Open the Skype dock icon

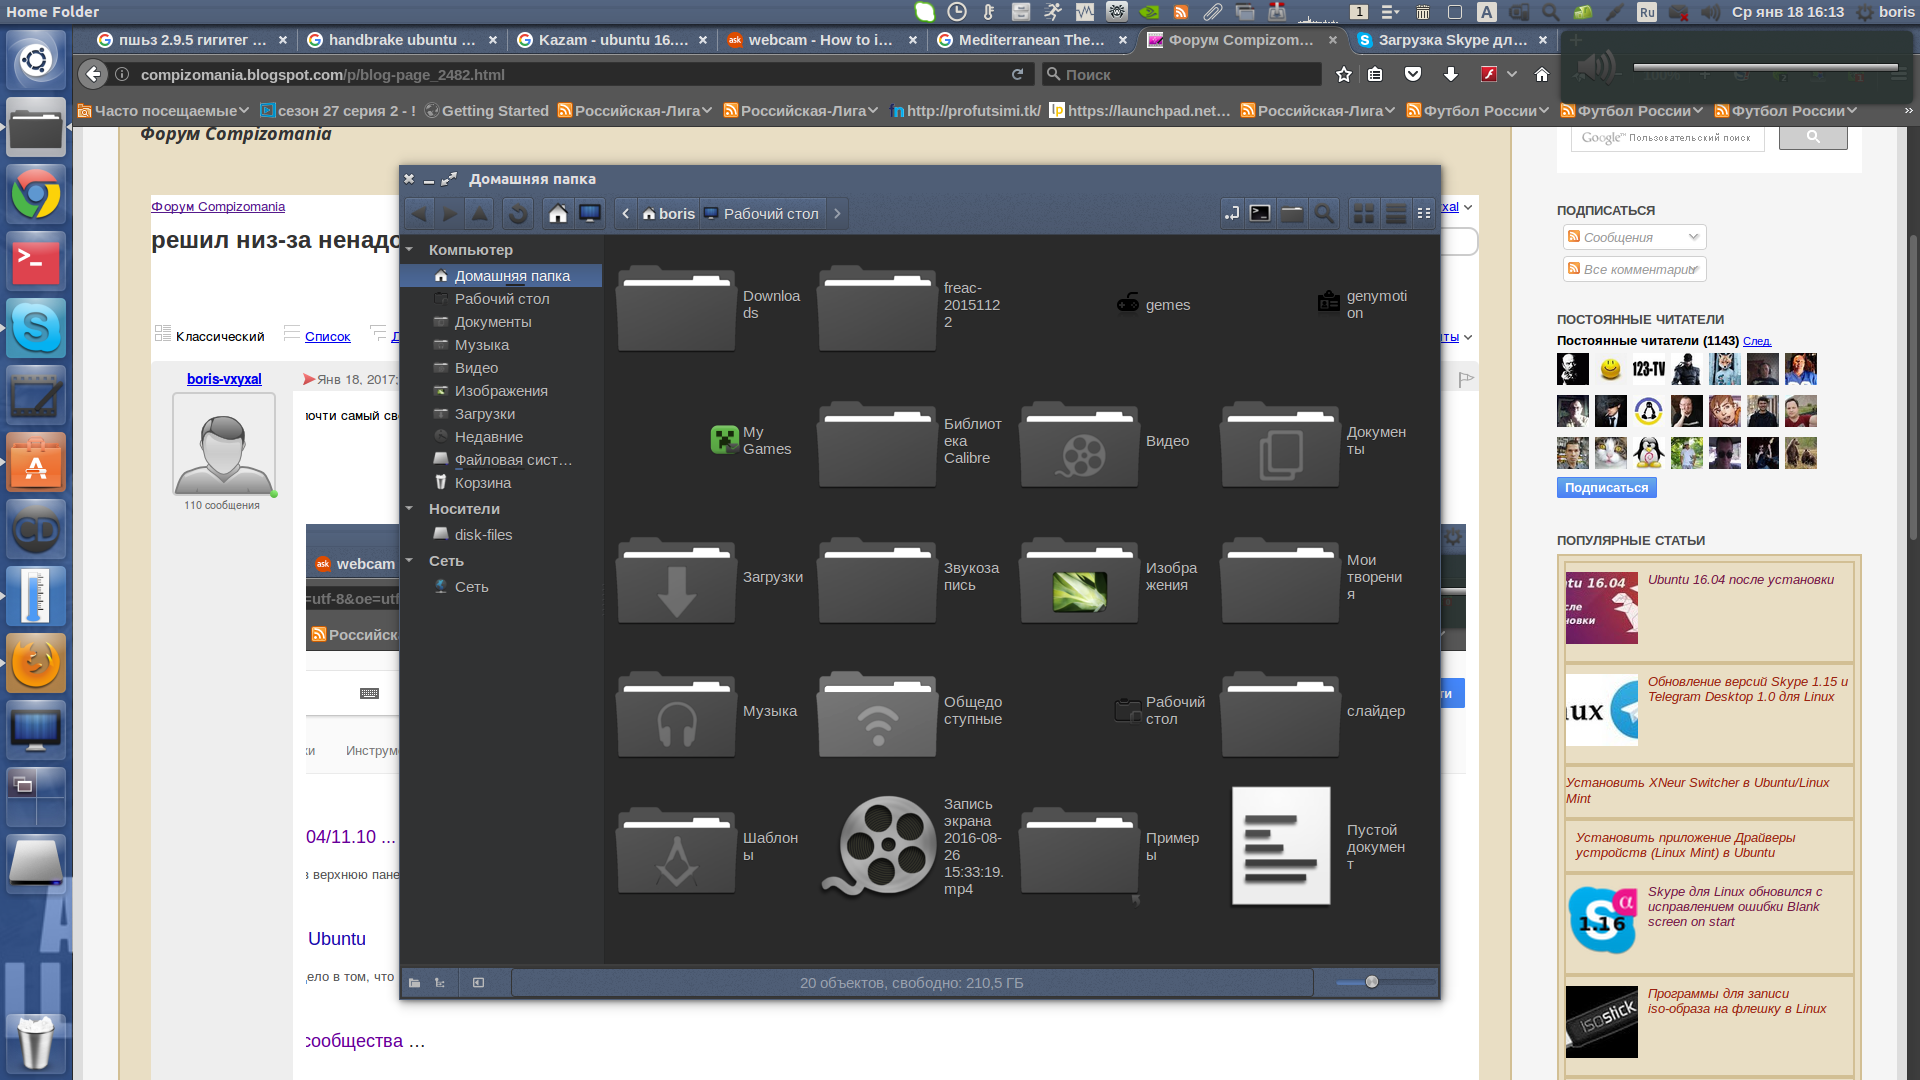coord(36,328)
